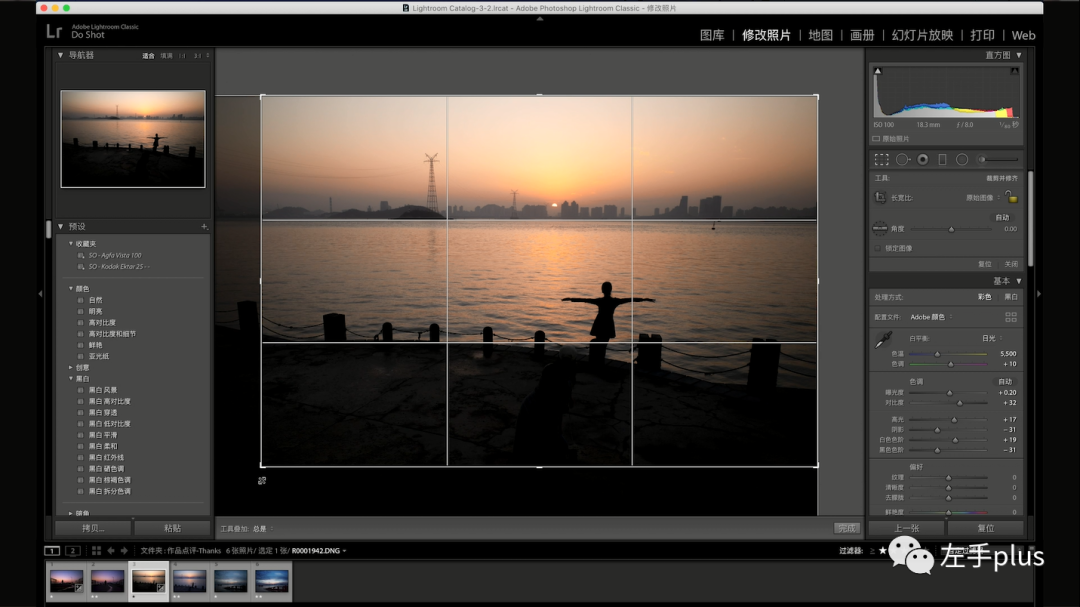Pick the white balance eyedropper tool
The image size is (1080, 607).
883,340
